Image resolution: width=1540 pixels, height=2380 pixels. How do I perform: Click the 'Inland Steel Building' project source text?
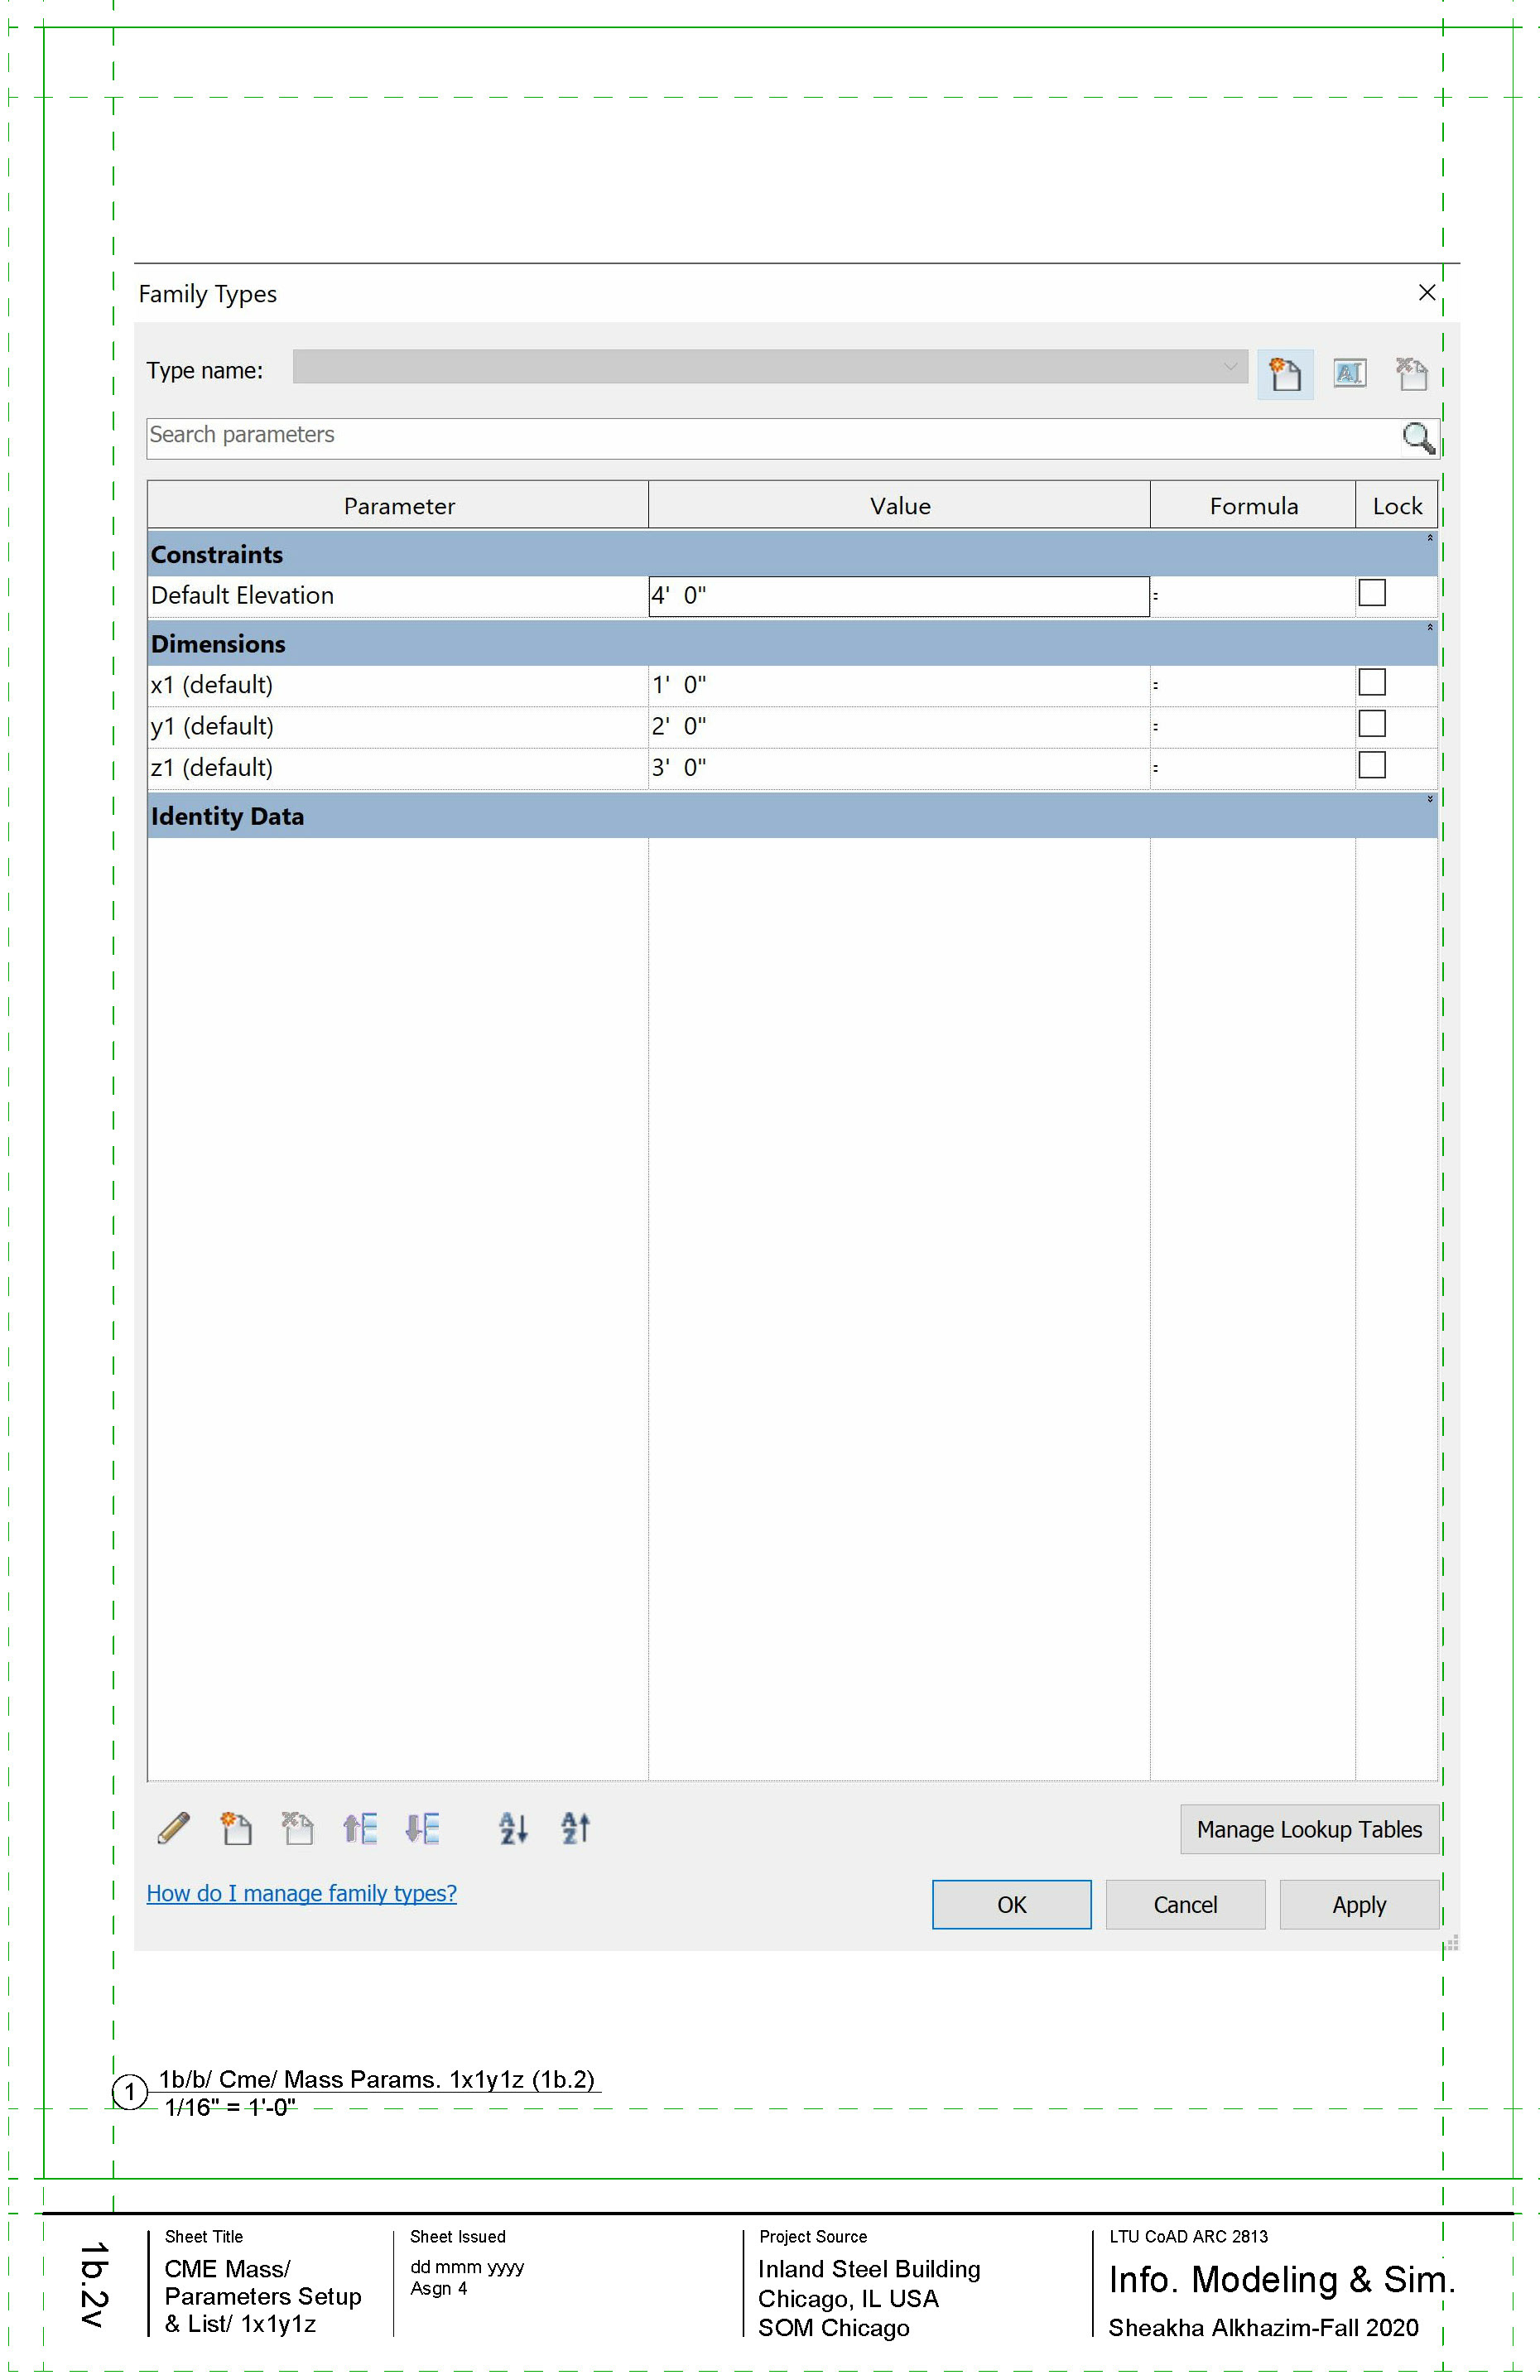click(869, 2269)
